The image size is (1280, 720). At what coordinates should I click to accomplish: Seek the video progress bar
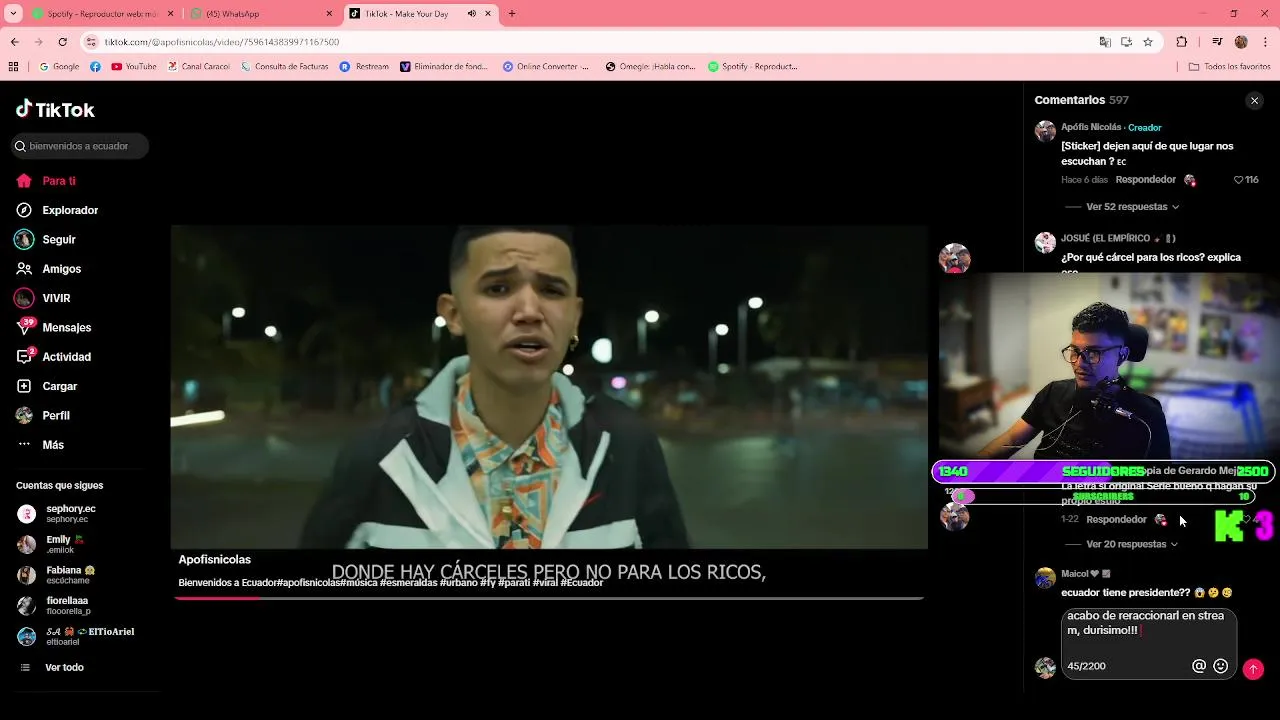(548, 598)
